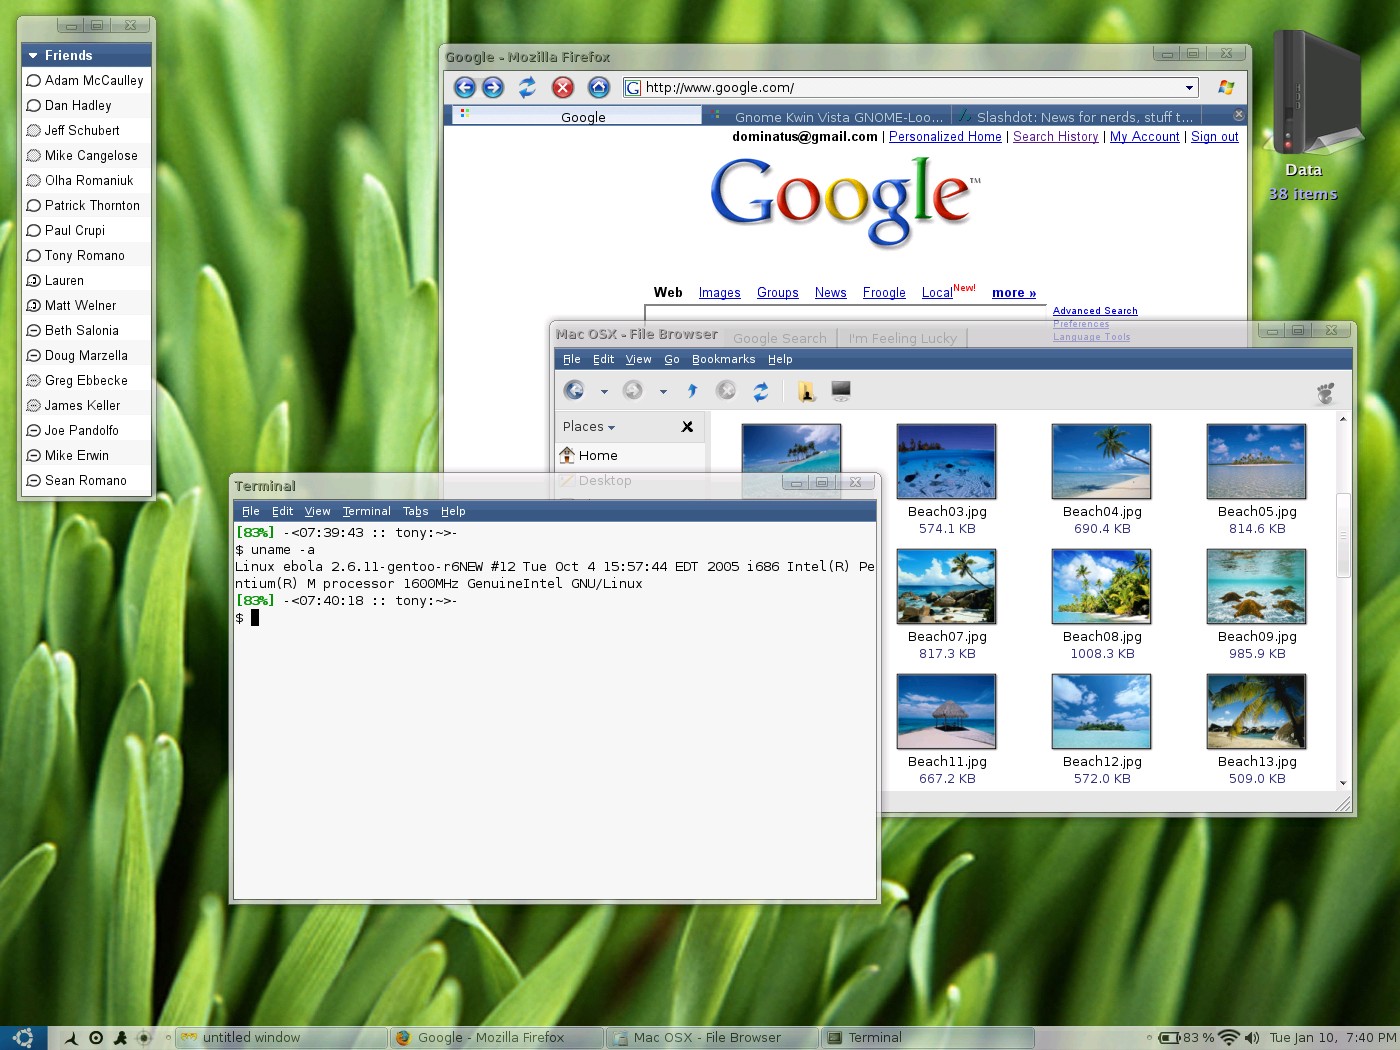Screen dimensions: 1400x1050
Task: Open the wireless network indicator
Action: [x=1229, y=1038]
